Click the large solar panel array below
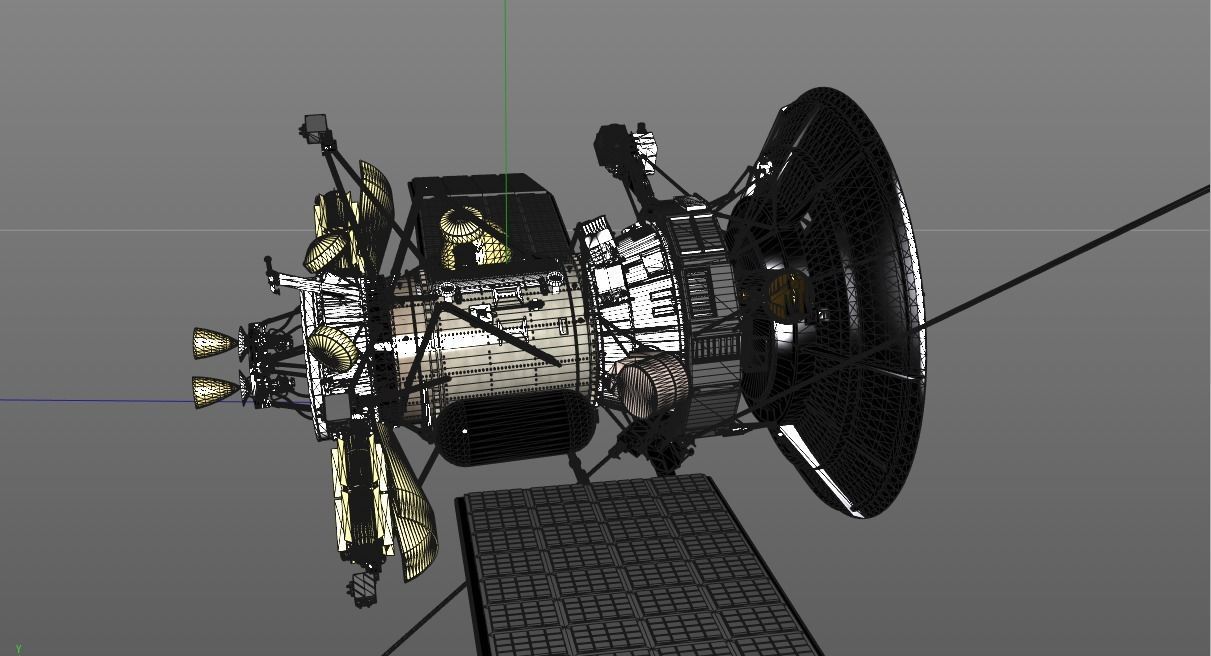This screenshot has height=656, width=1211. pos(620,570)
